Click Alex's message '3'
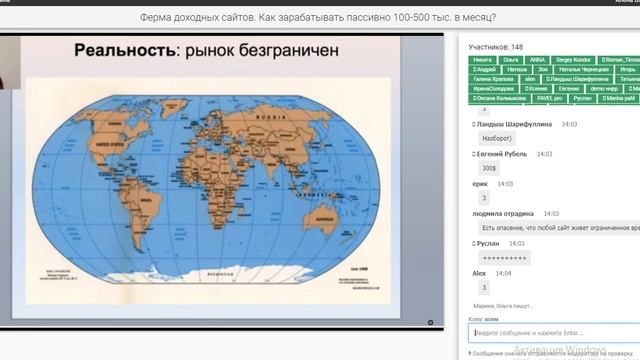The height and width of the screenshot is (360, 640). [x=484, y=288]
